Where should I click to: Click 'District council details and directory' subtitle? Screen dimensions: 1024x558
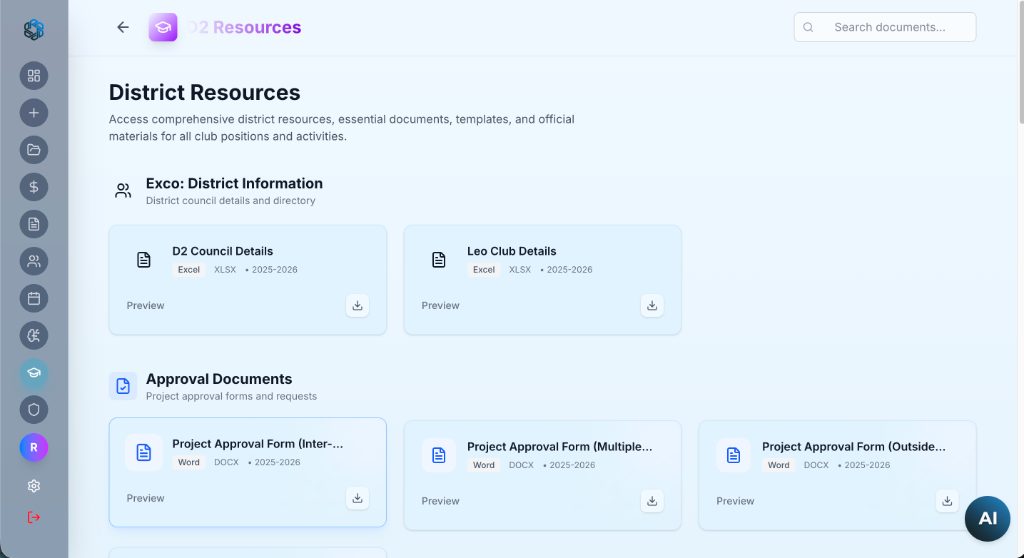pyautogui.click(x=231, y=201)
